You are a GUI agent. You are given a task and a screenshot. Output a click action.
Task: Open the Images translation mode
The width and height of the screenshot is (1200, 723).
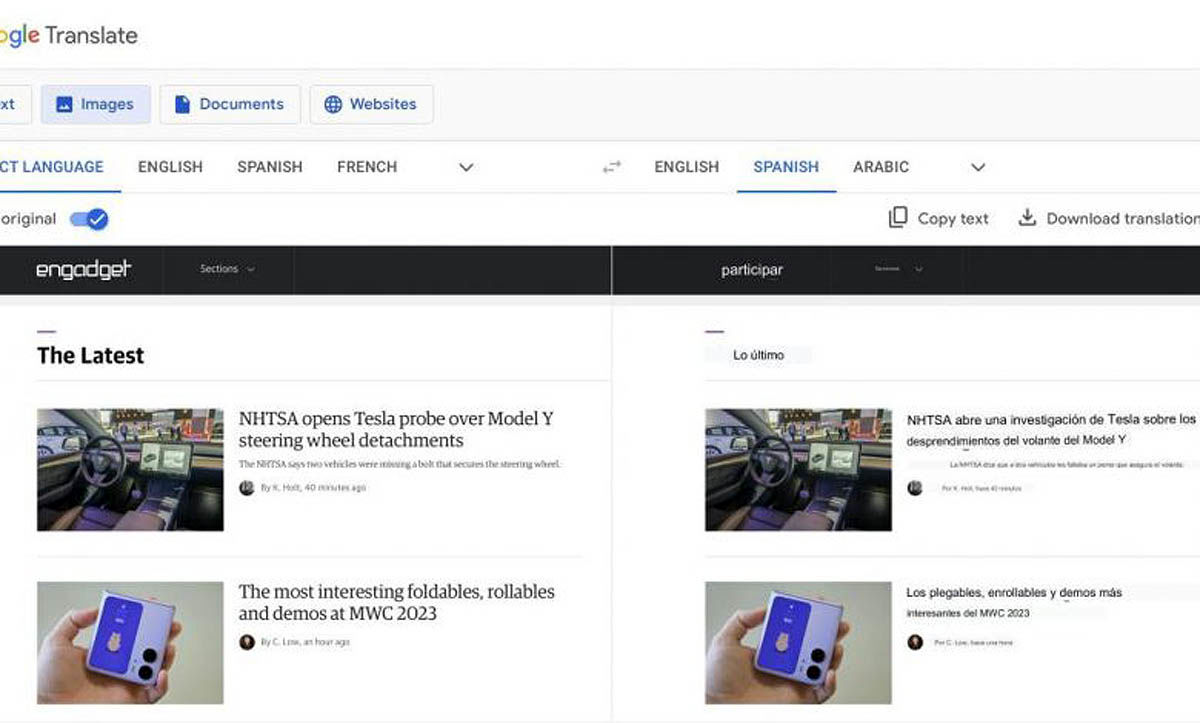[x=95, y=104]
